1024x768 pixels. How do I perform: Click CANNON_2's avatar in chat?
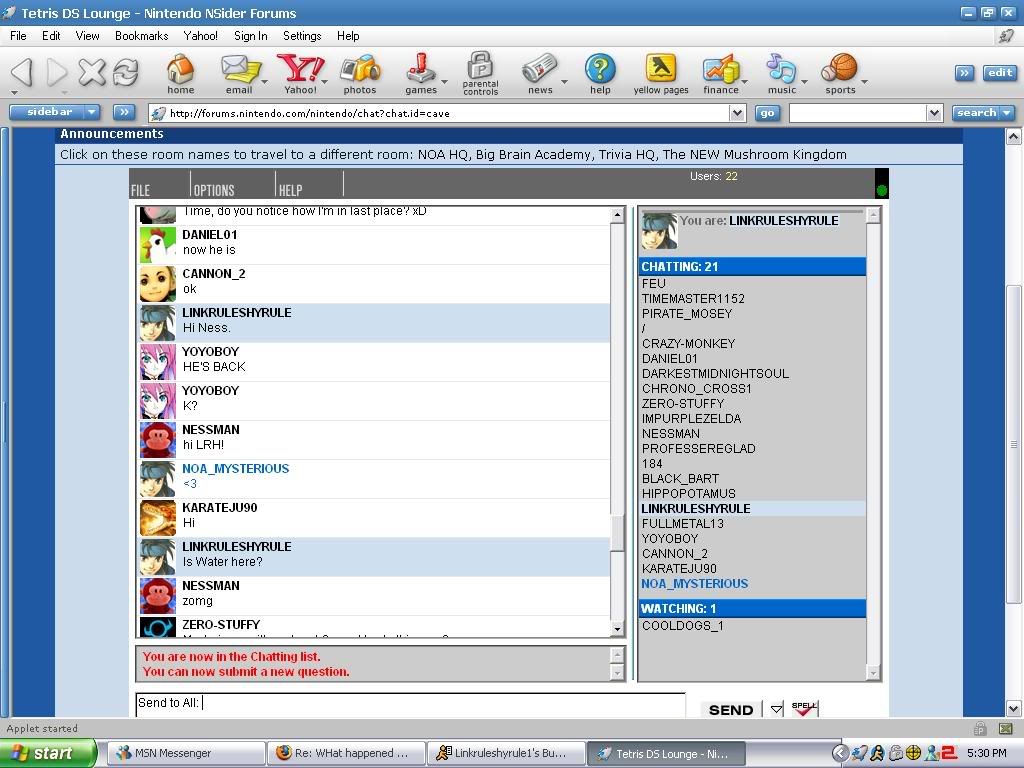point(157,284)
